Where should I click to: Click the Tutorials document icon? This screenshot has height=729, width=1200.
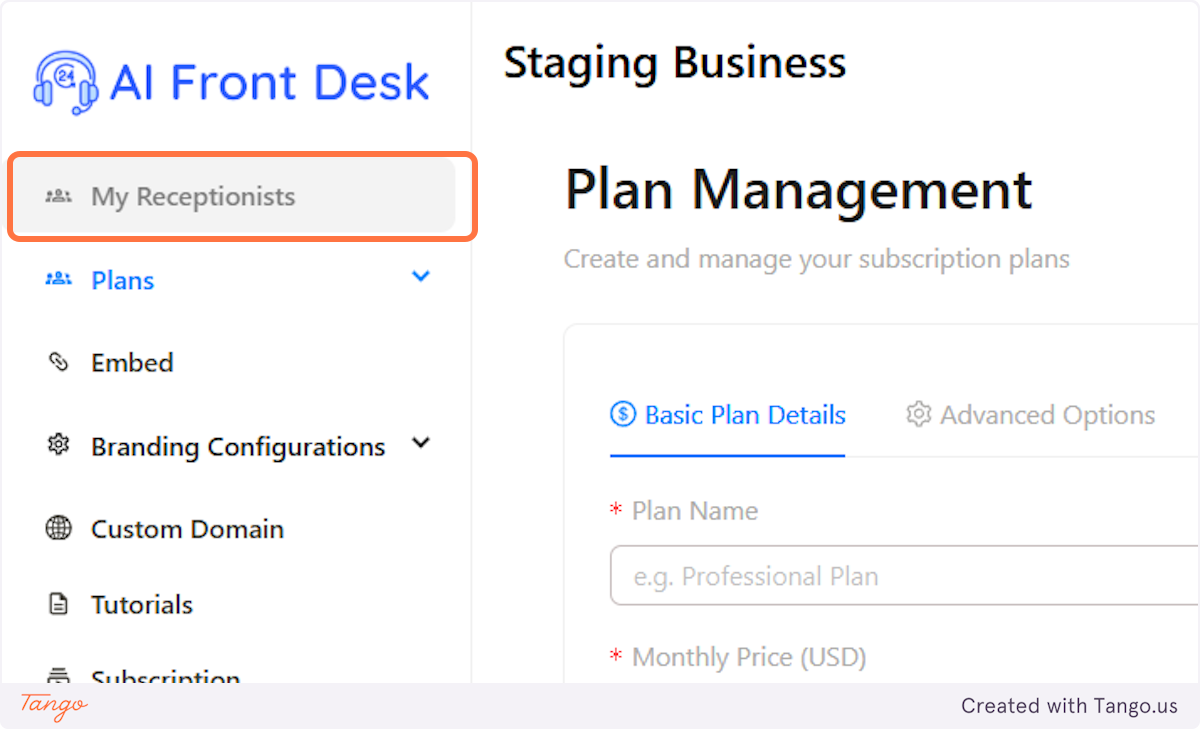coord(58,604)
